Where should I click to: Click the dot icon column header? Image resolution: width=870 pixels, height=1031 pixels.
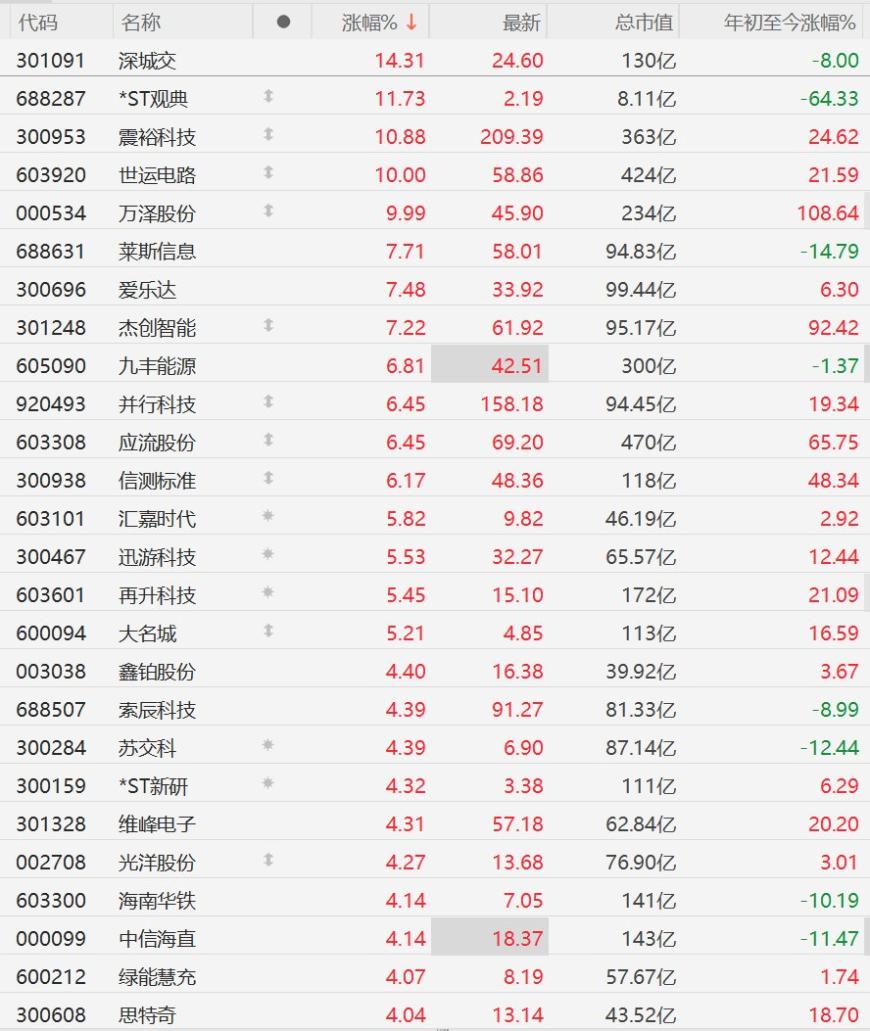(x=283, y=22)
